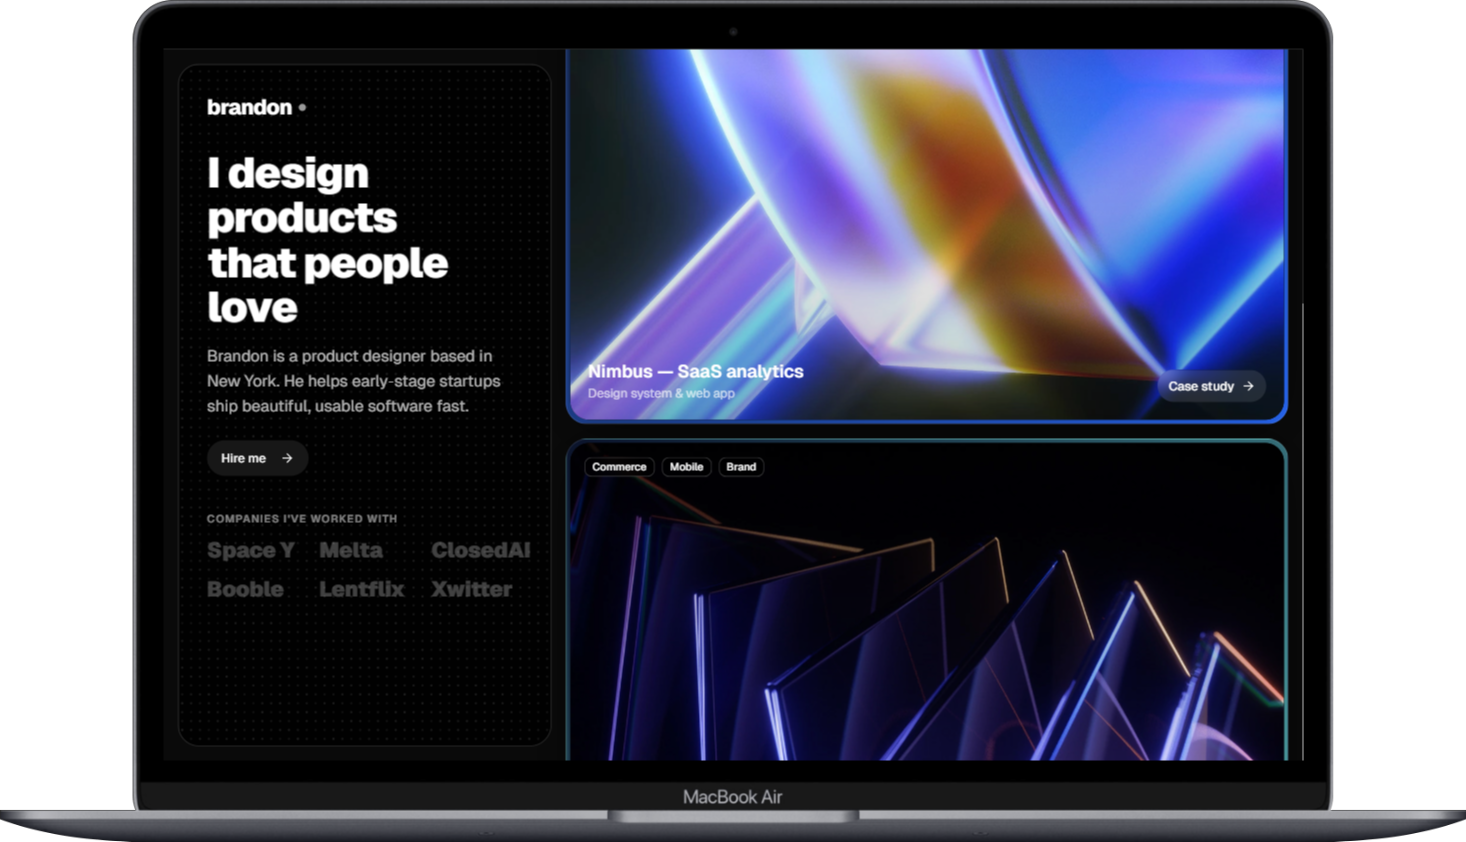Image resolution: width=1466 pixels, height=842 pixels.
Task: Click the Melta company logo
Action: click(351, 550)
